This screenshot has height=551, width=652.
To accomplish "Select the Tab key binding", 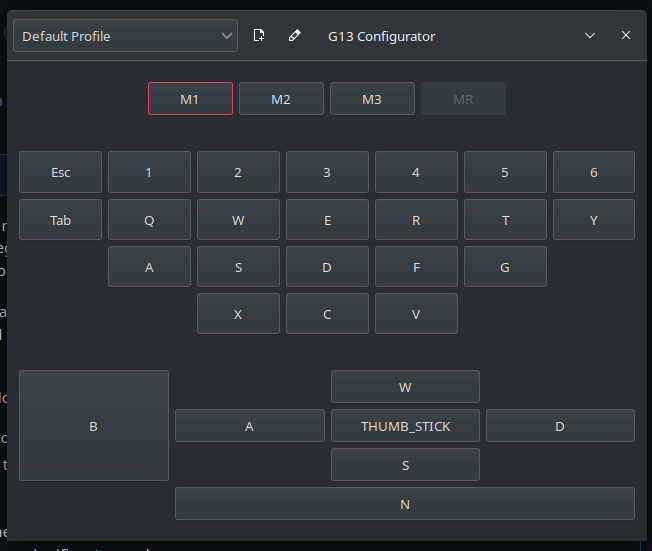I will click(x=60, y=220).
